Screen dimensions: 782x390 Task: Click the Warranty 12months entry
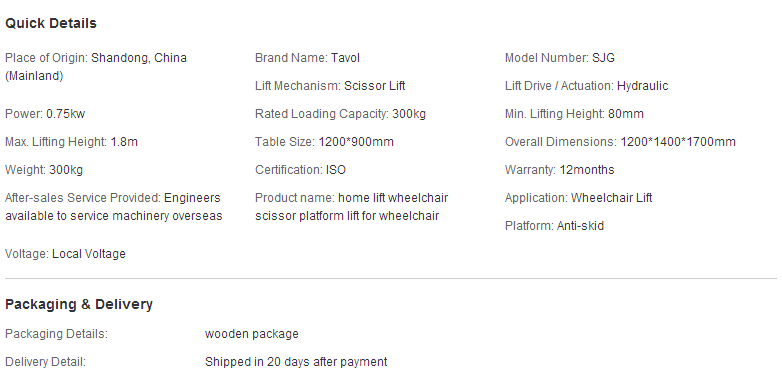(x=560, y=170)
